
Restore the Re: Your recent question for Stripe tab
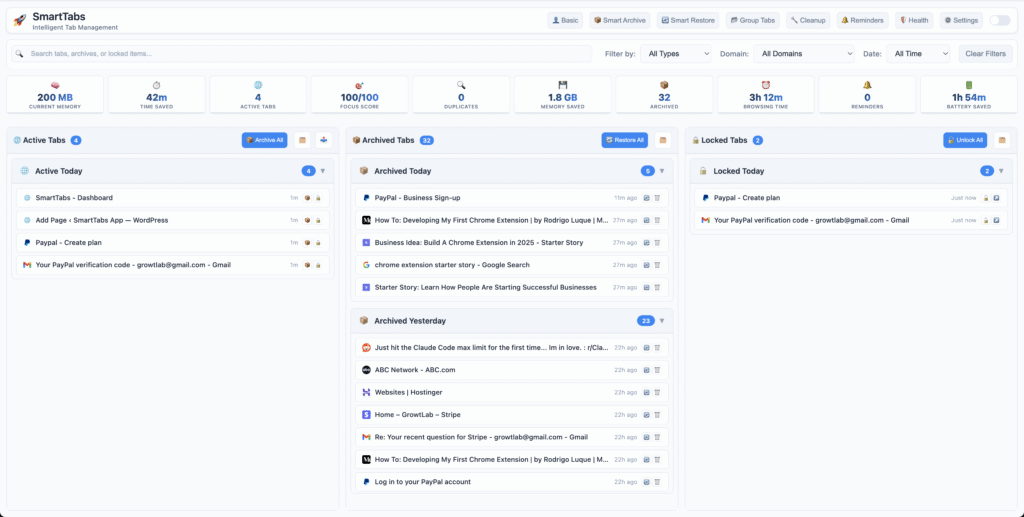point(647,437)
